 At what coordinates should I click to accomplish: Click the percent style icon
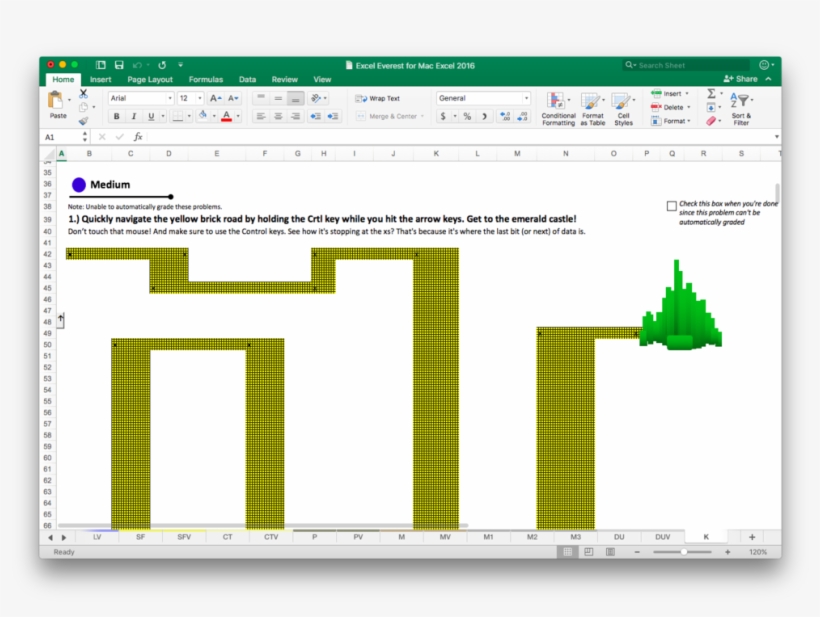pyautogui.click(x=466, y=116)
